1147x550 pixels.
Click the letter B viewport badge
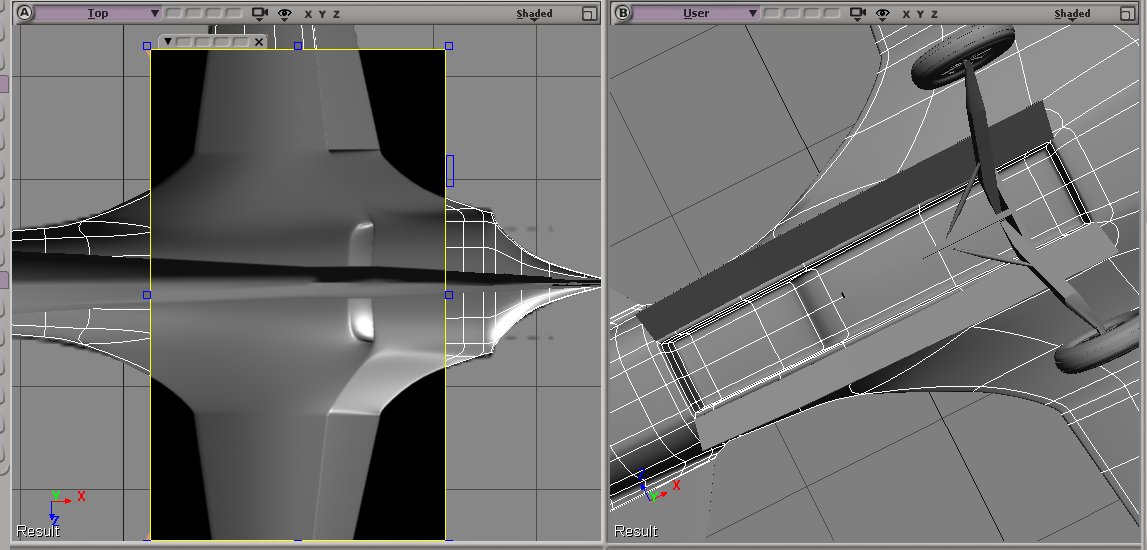(622, 13)
